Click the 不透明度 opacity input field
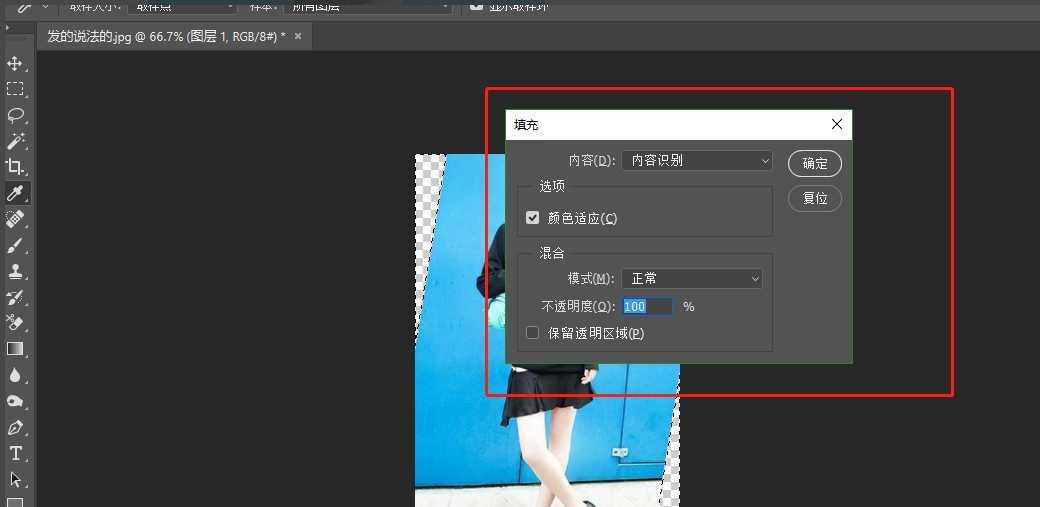The image size is (1040, 507). tap(647, 307)
